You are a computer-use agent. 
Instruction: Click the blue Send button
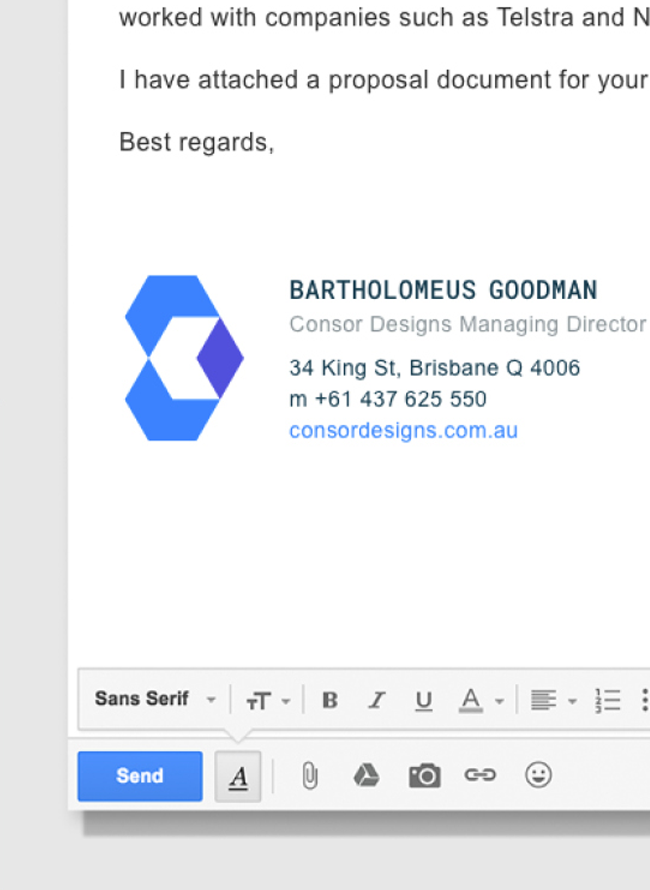pos(139,776)
